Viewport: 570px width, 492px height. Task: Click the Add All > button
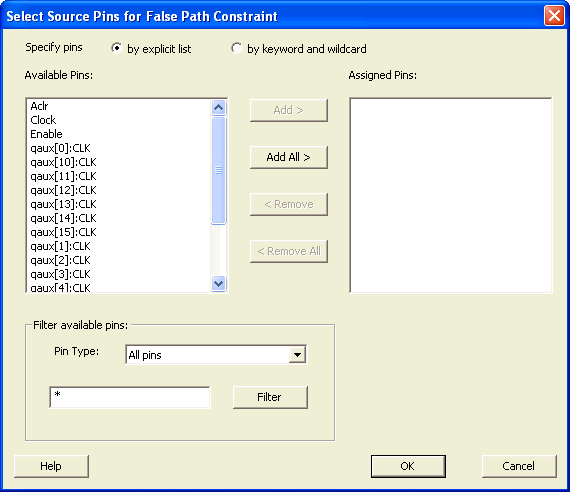point(289,157)
